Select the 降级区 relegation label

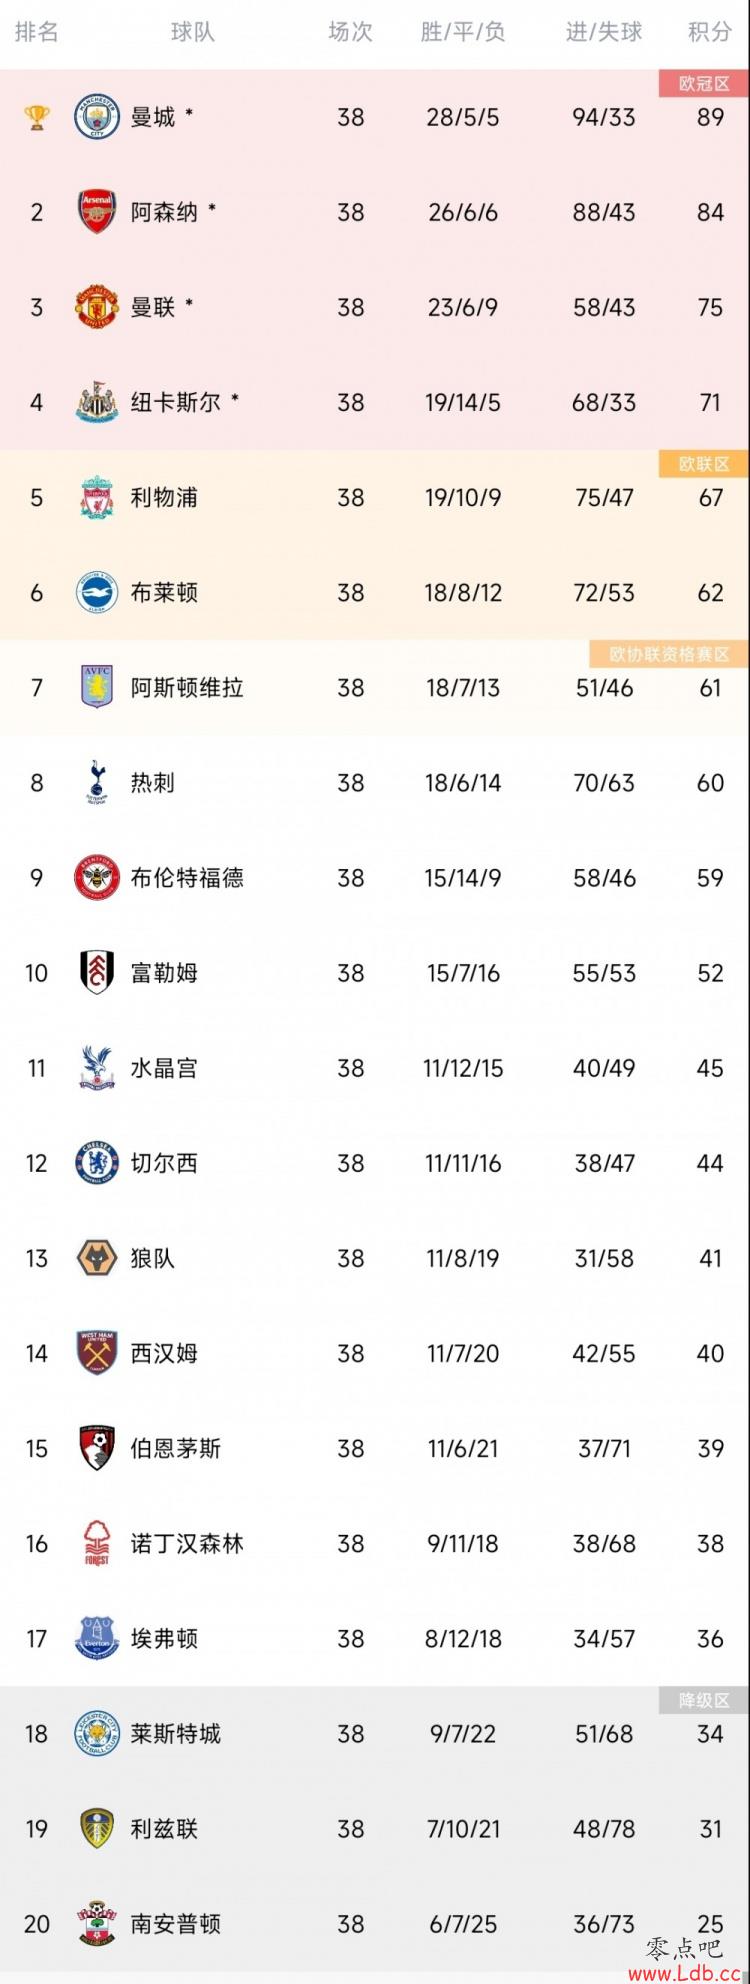coord(704,1700)
